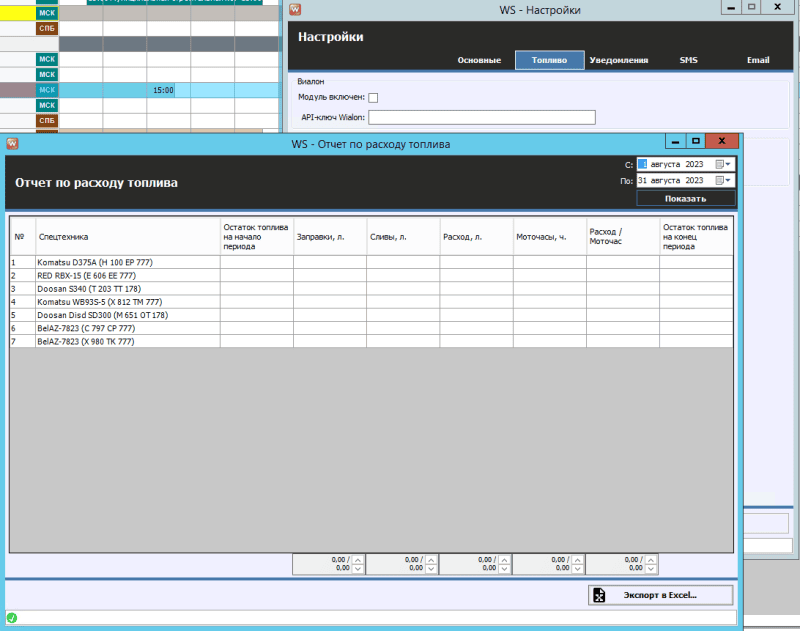This screenshot has height=631, width=800.
Task: Click the WS icon of fuel report window
Action: click(x=12, y=144)
